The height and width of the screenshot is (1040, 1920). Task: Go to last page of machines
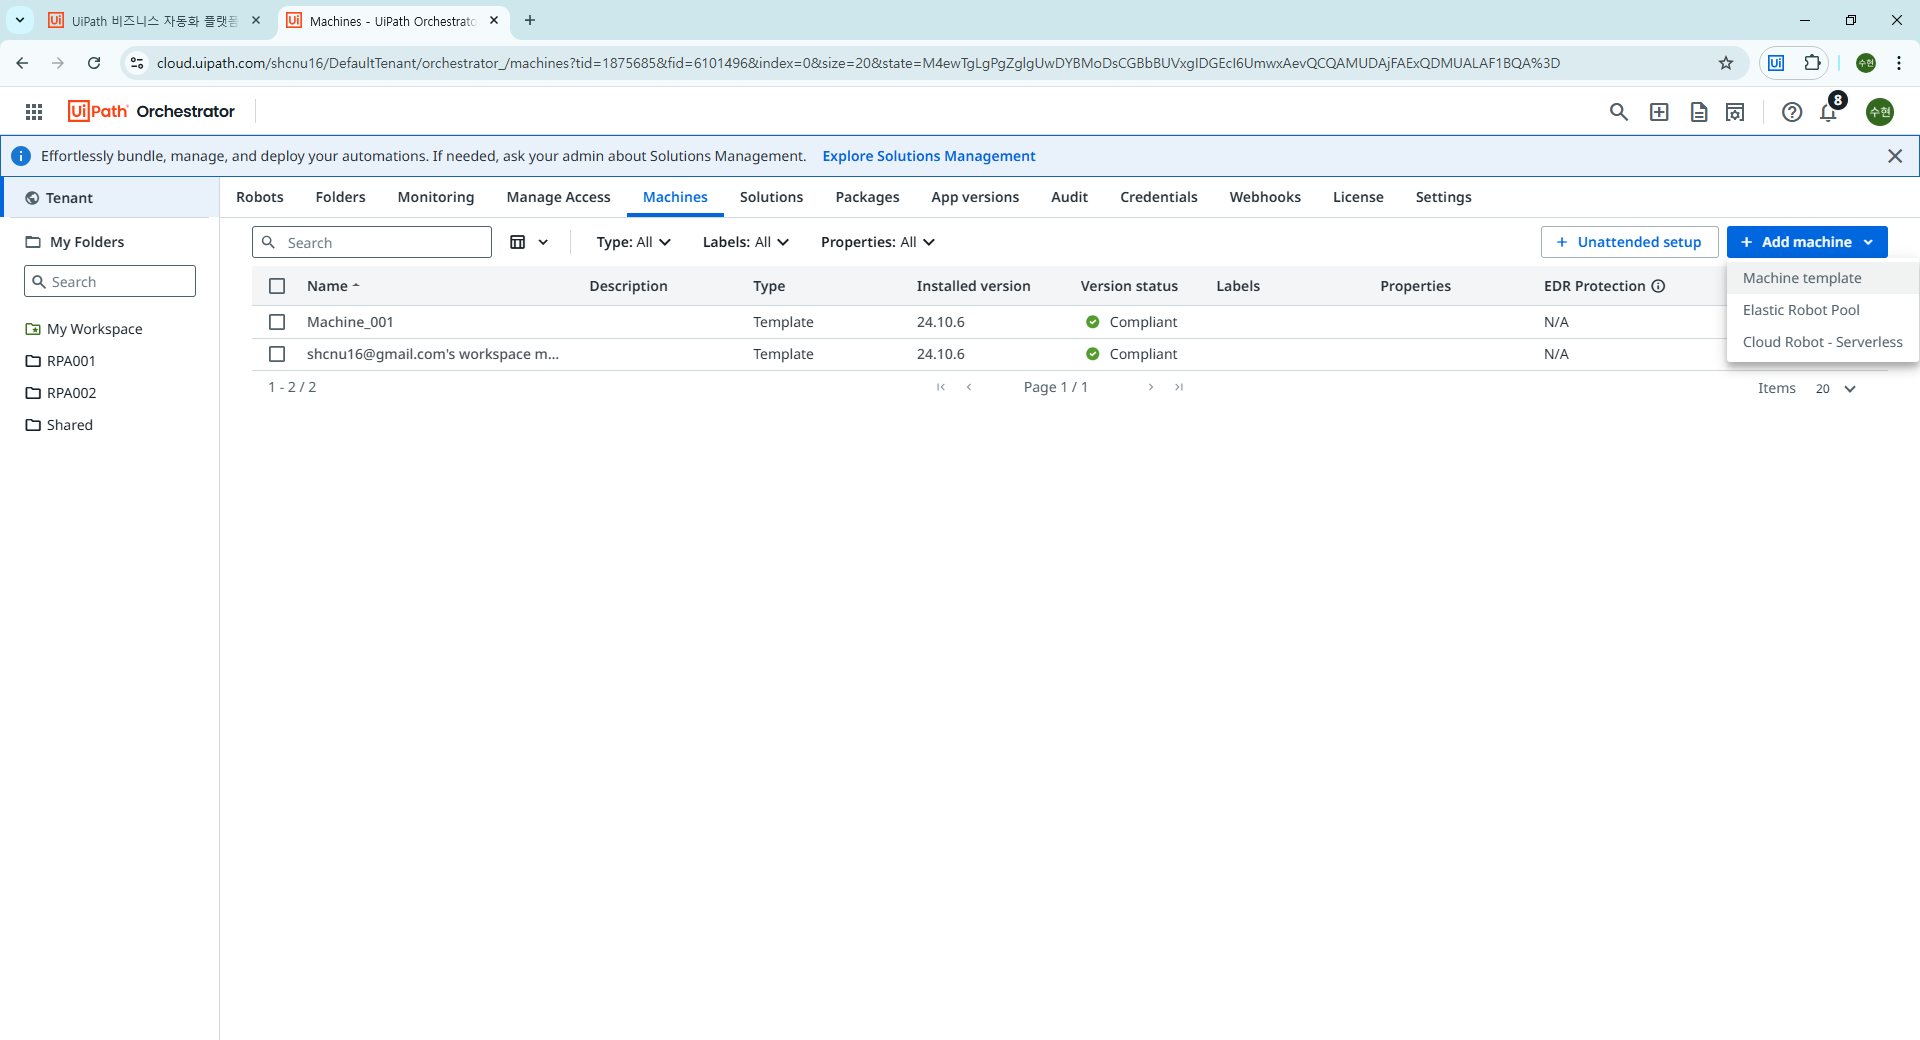point(1179,387)
